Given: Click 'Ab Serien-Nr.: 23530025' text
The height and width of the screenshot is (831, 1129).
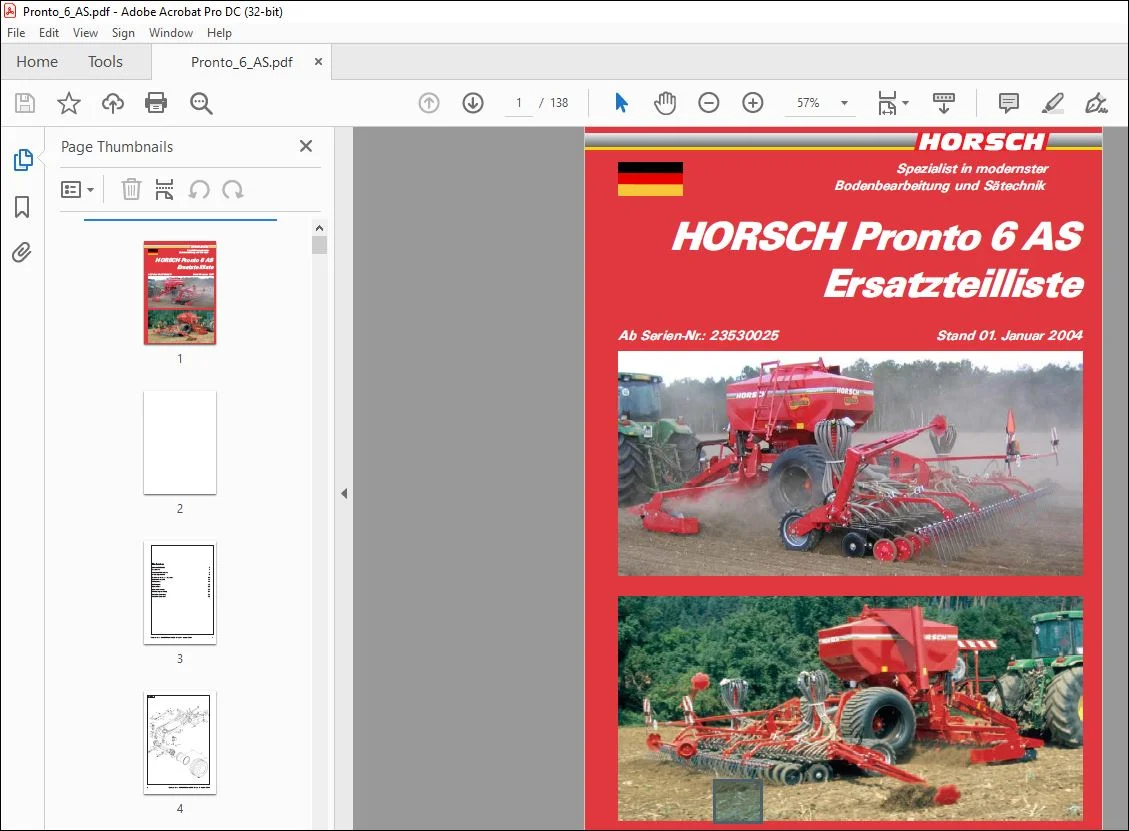Looking at the screenshot, I should click(x=698, y=335).
